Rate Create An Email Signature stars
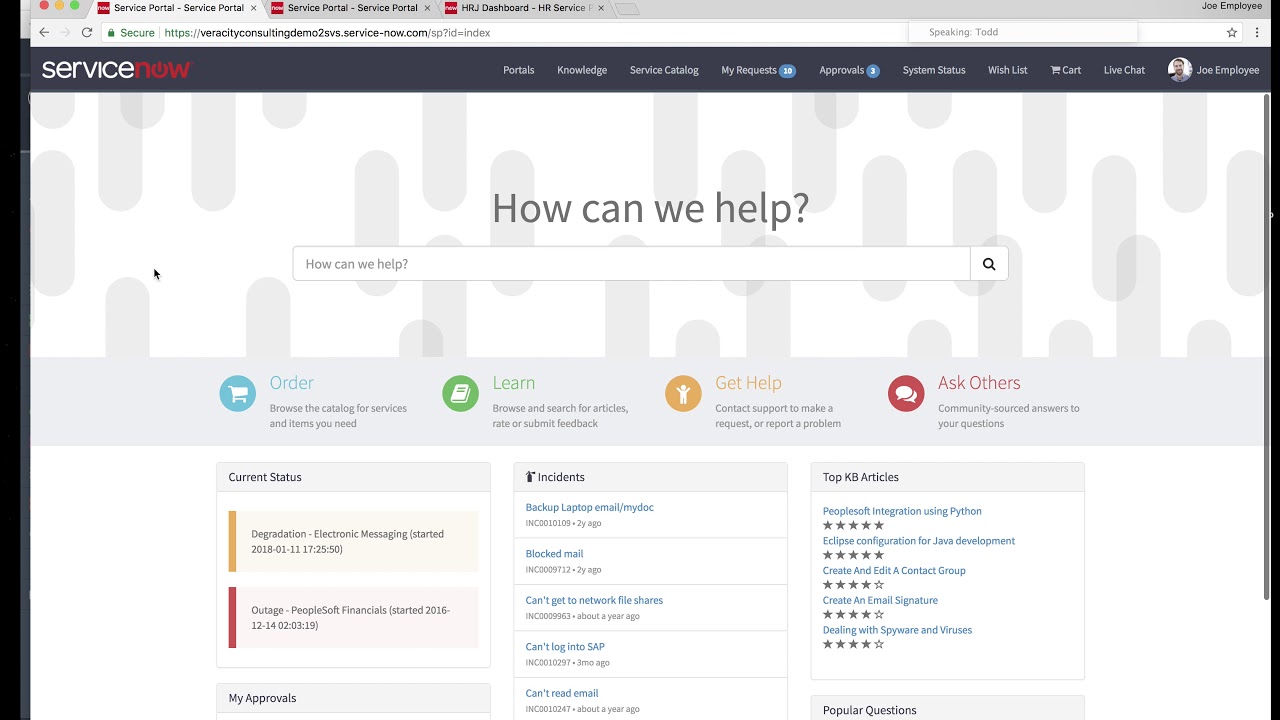Image resolution: width=1280 pixels, height=720 pixels. click(853, 615)
